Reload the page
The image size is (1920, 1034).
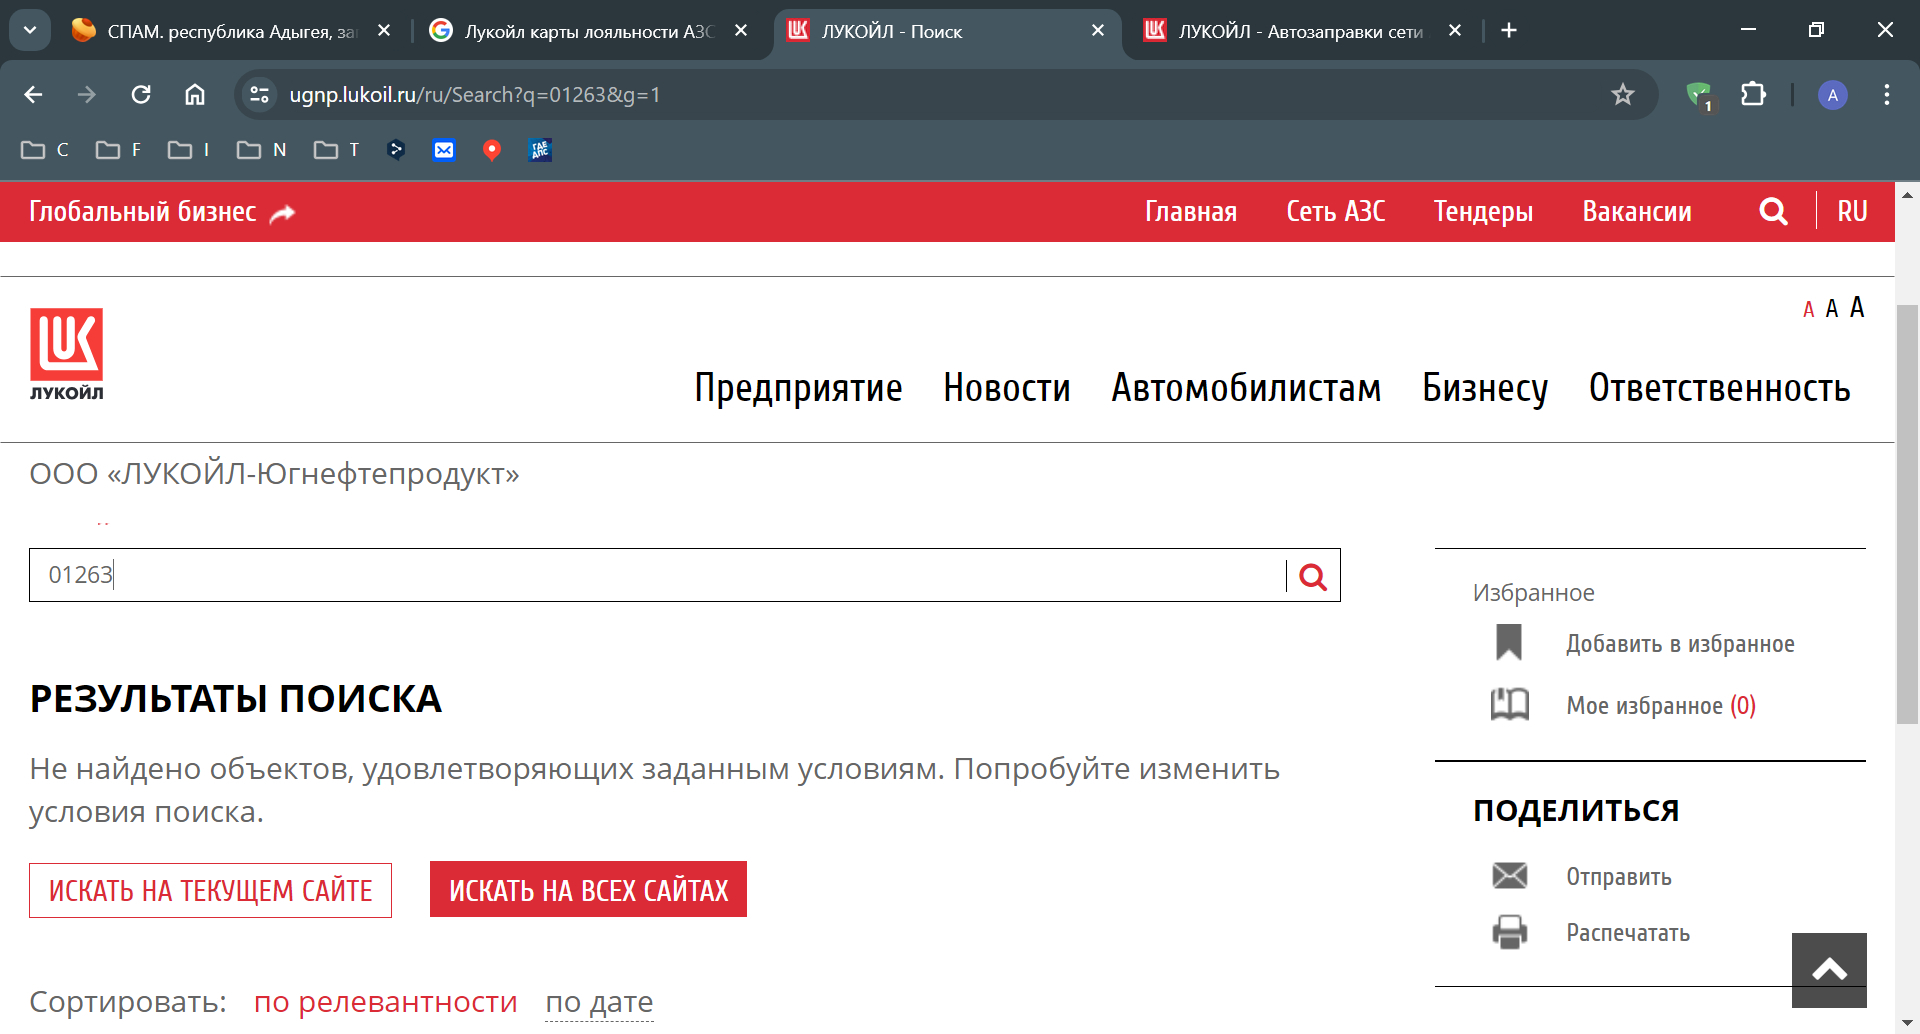(141, 95)
